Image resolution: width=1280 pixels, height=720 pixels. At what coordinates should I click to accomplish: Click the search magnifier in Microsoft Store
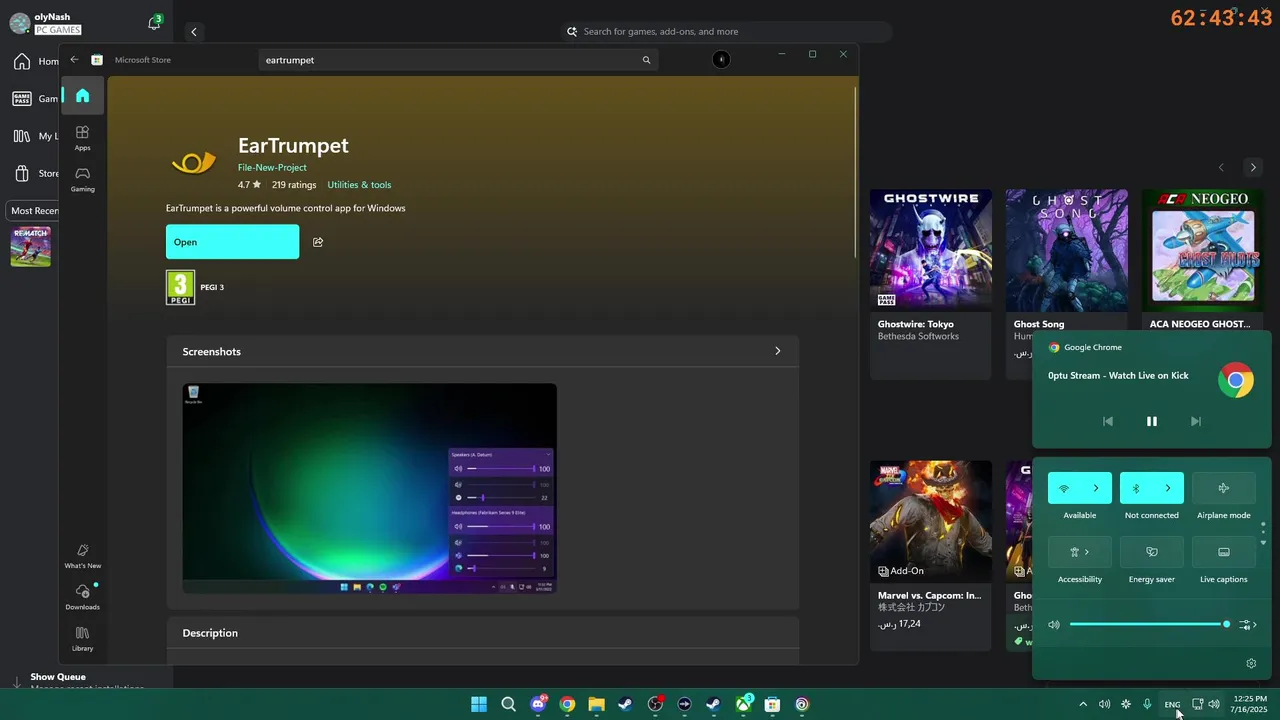646,60
